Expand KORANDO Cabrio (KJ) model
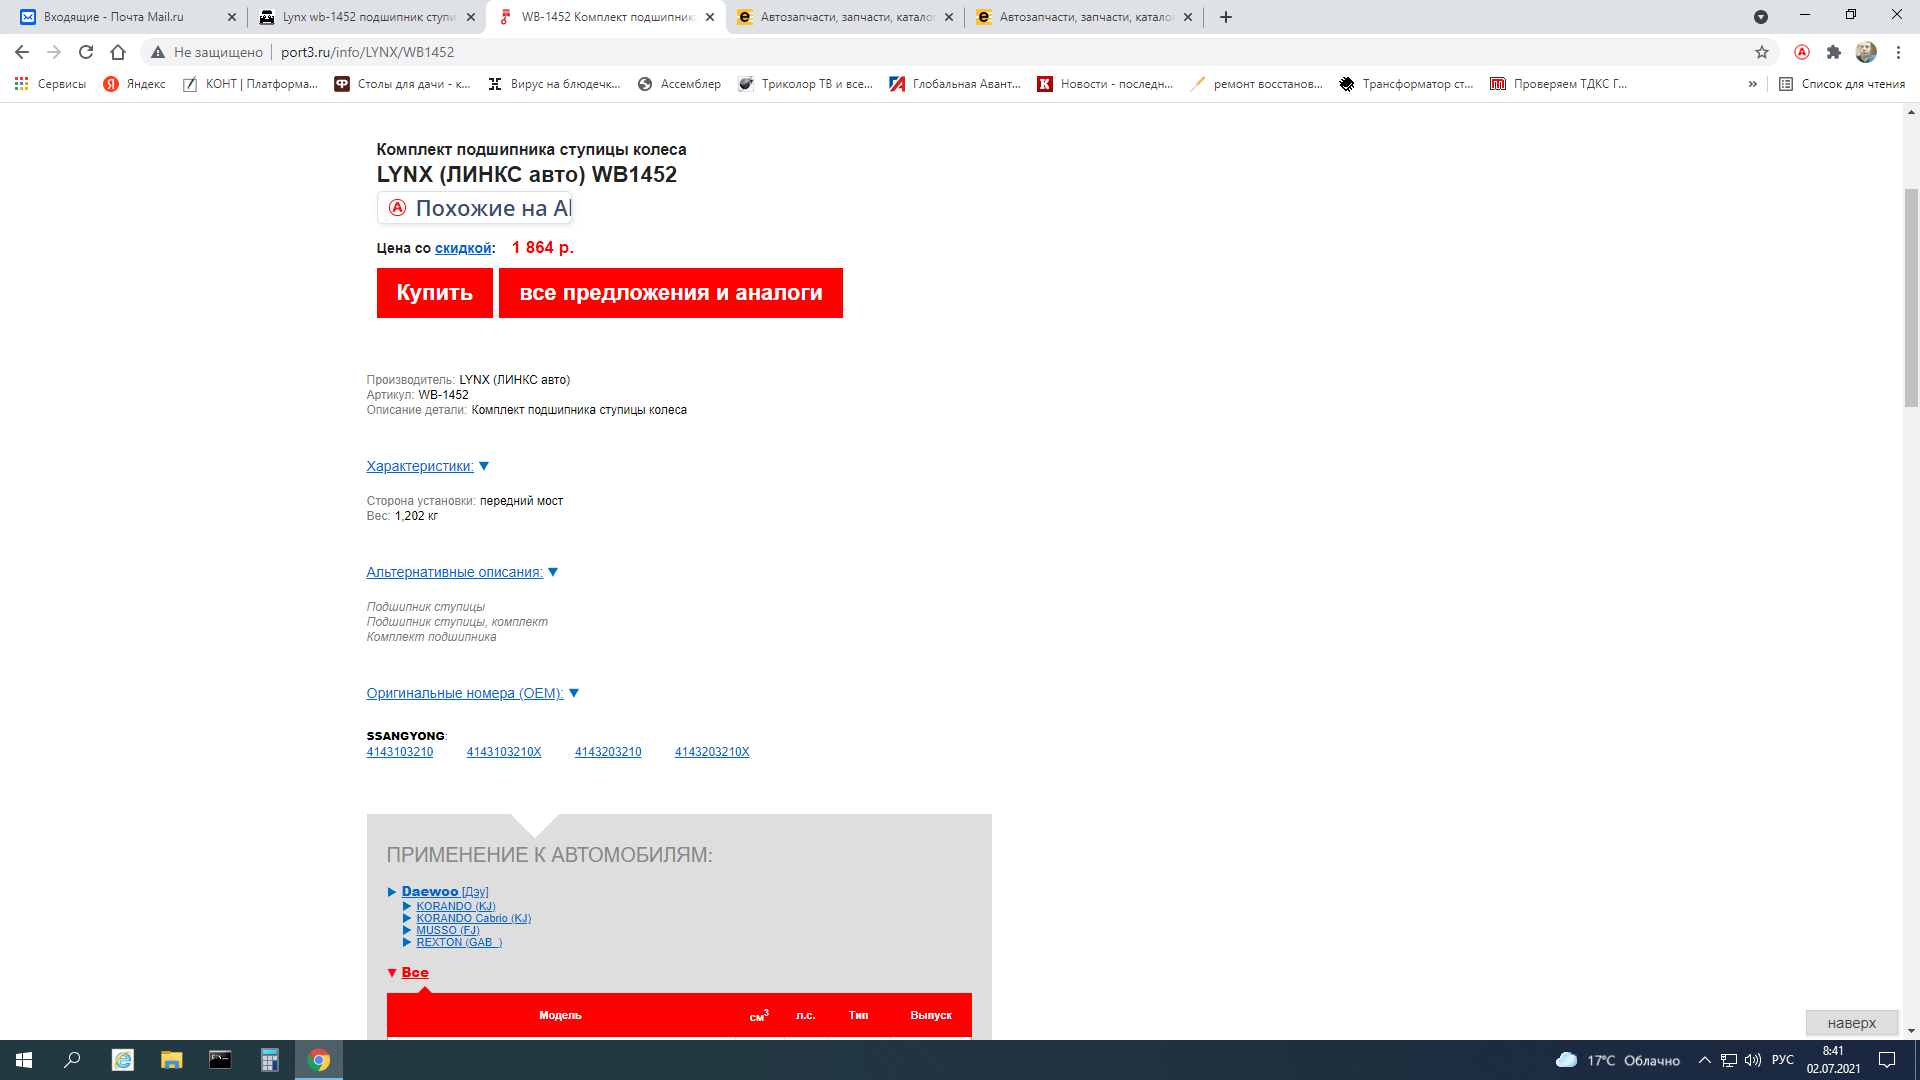Viewport: 1920px width, 1080px height. tap(473, 918)
